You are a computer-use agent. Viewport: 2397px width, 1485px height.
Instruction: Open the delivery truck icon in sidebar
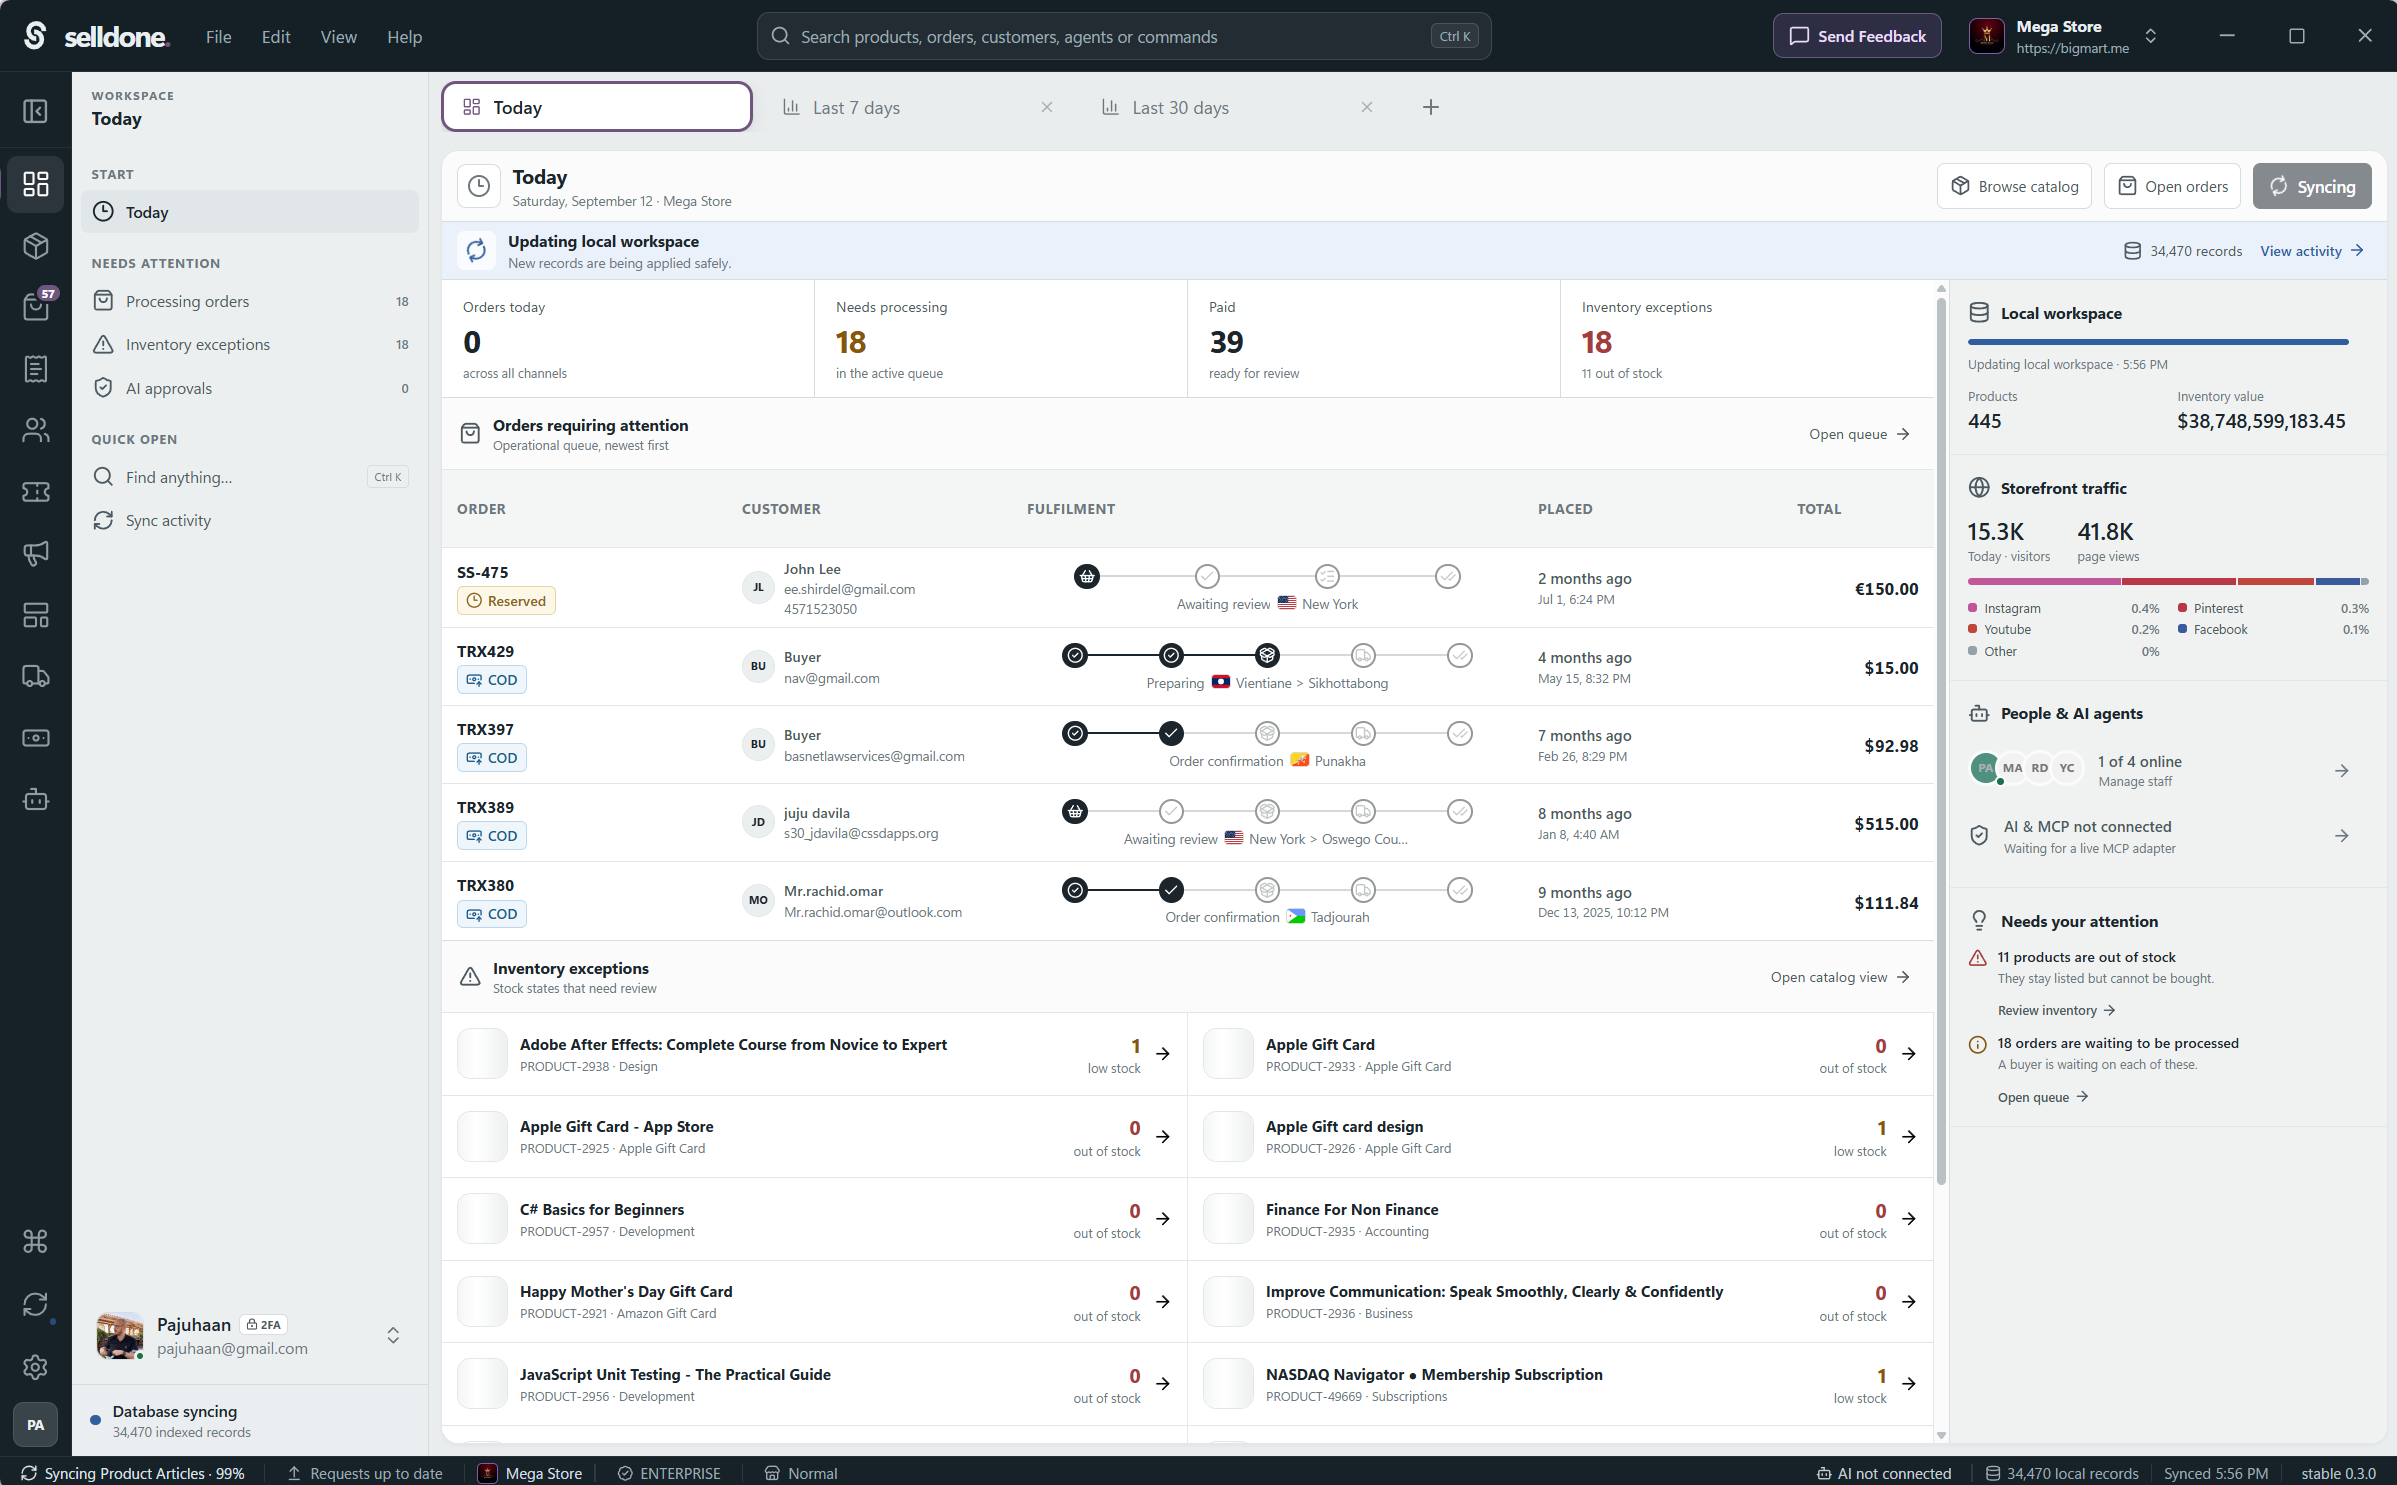click(36, 676)
